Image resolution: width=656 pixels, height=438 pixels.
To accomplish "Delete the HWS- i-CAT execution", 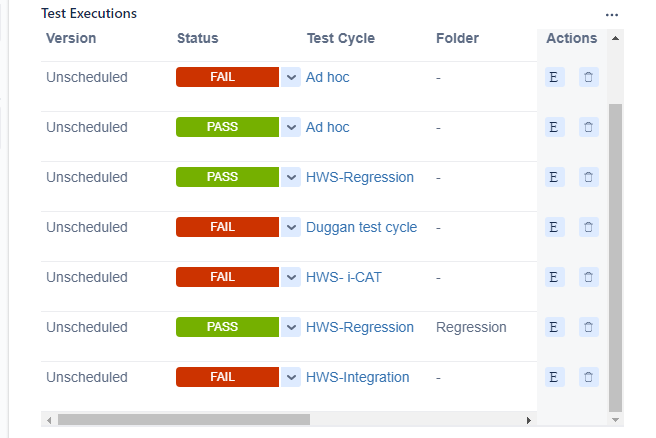I will point(588,277).
